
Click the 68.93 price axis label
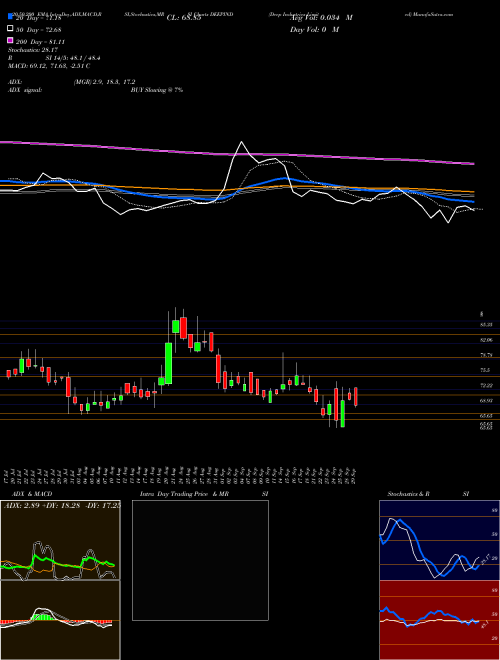pos(486,400)
